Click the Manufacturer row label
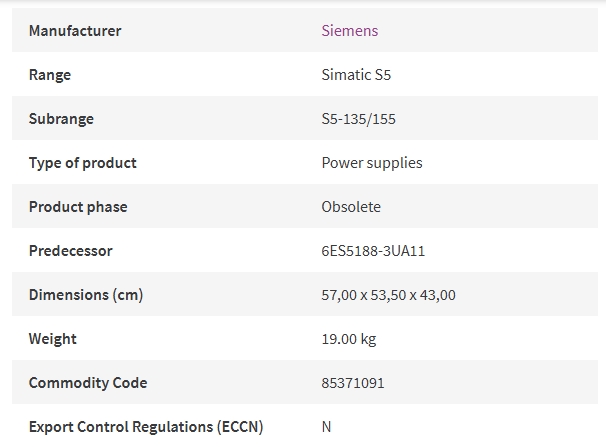 coord(75,31)
